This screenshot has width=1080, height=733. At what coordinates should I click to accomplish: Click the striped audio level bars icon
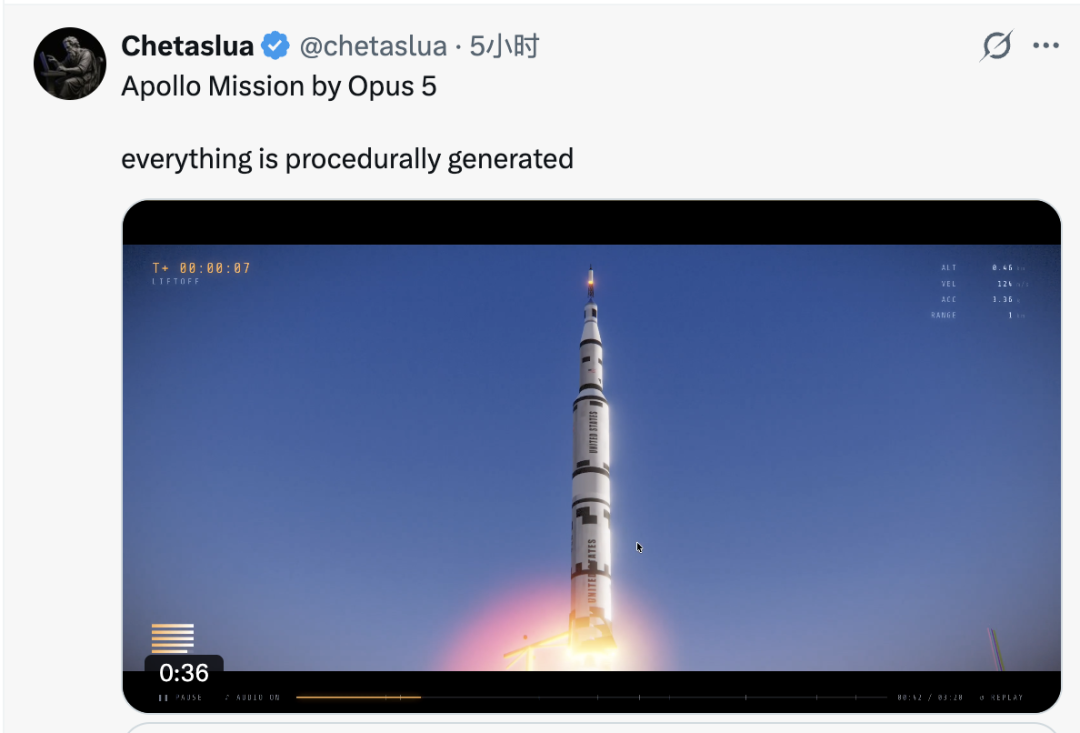coord(172,638)
